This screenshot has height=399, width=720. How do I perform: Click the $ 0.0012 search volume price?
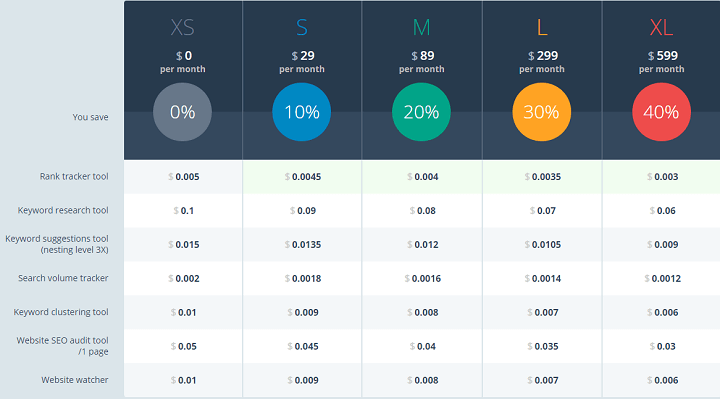[663, 279]
